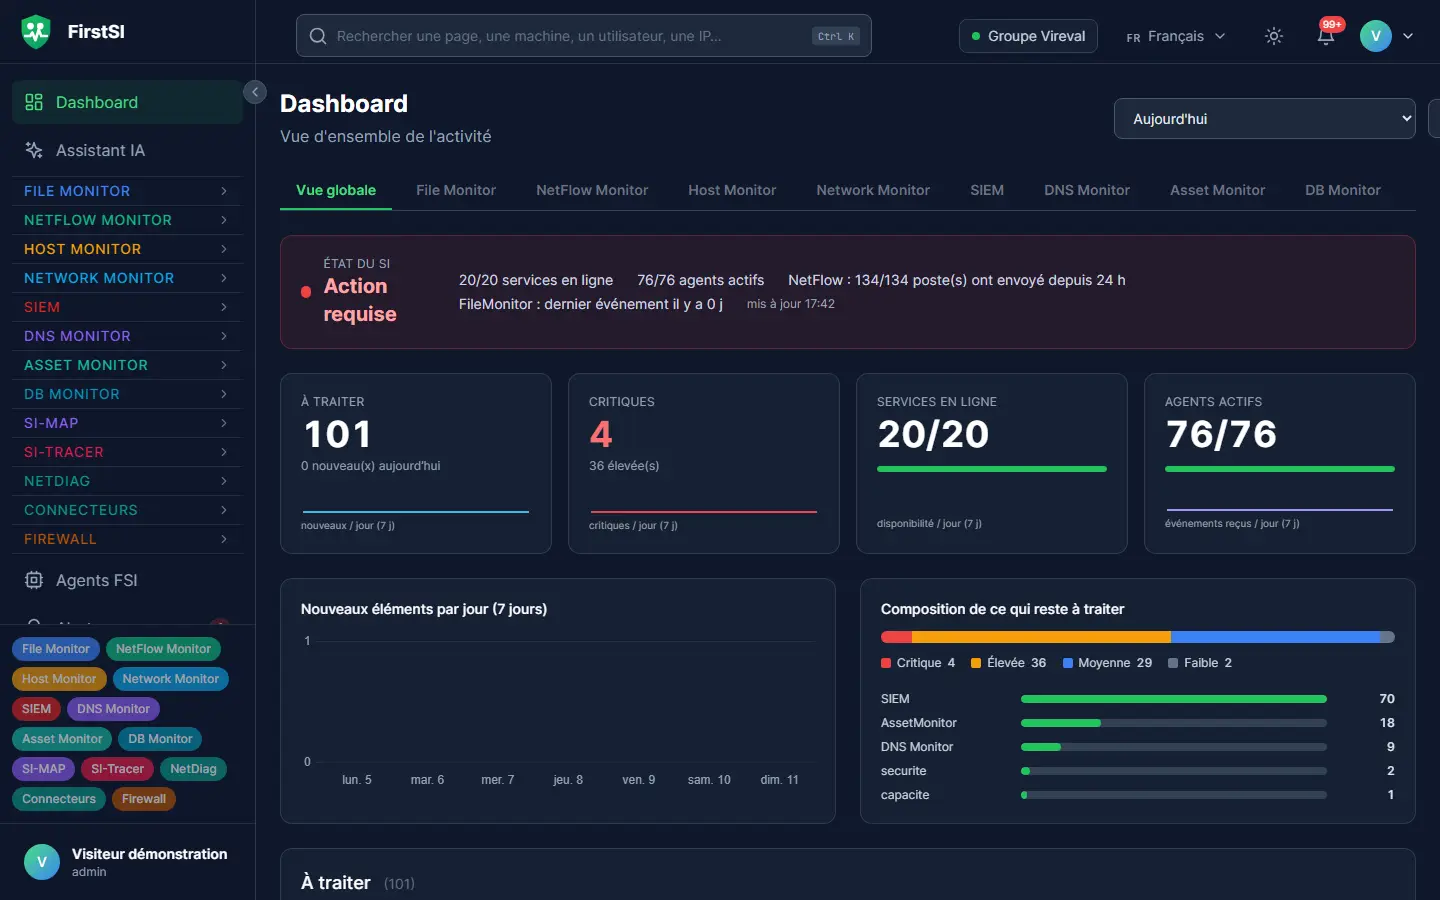This screenshot has height=900, width=1440.
Task: Expand the FILE MONITOR sidebar section
Action: point(127,191)
